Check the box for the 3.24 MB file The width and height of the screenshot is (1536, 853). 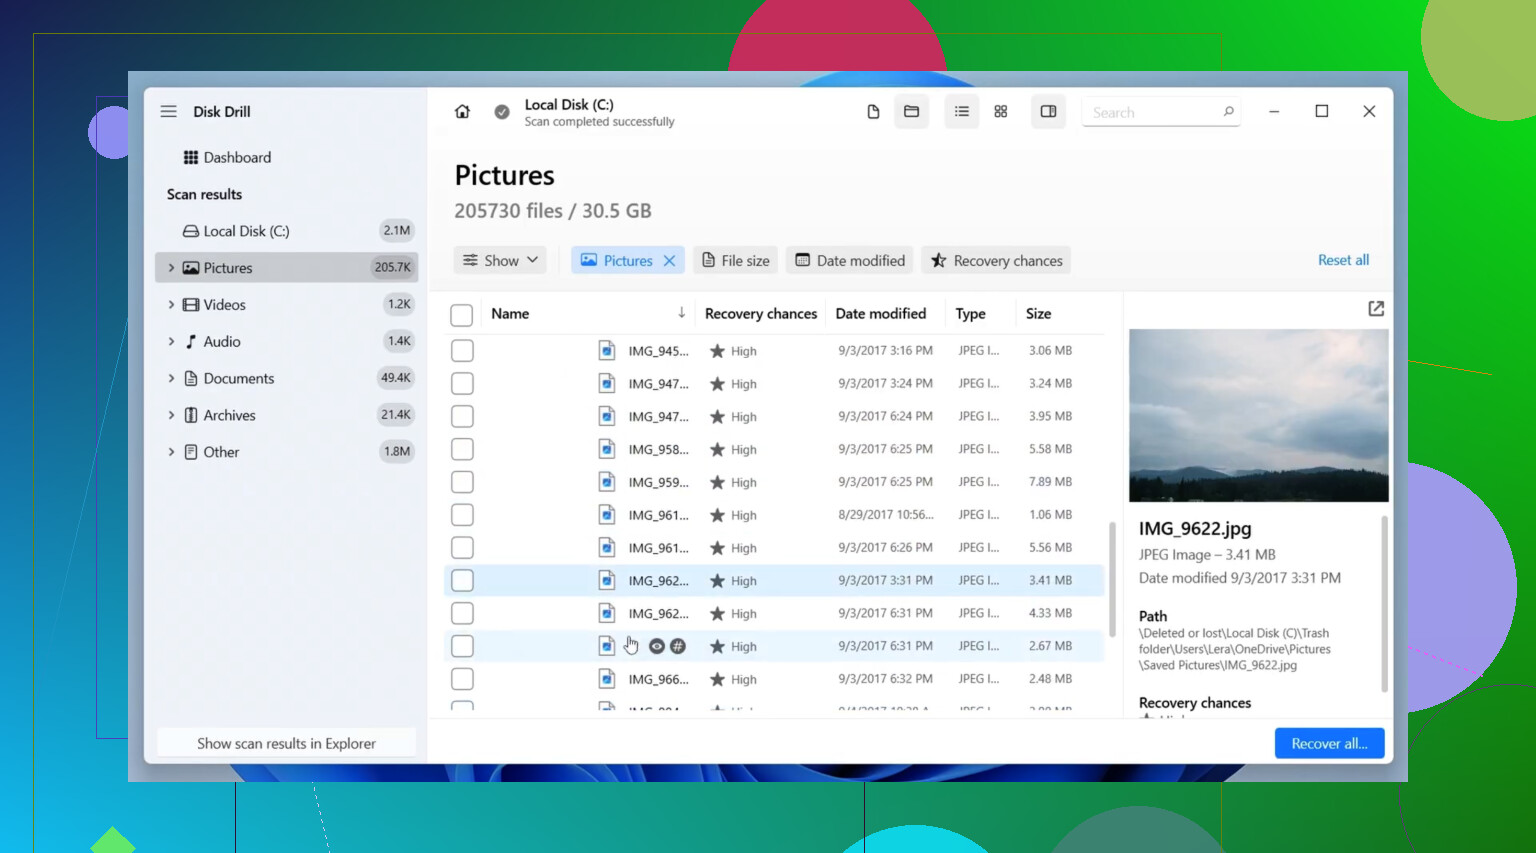[462, 384]
